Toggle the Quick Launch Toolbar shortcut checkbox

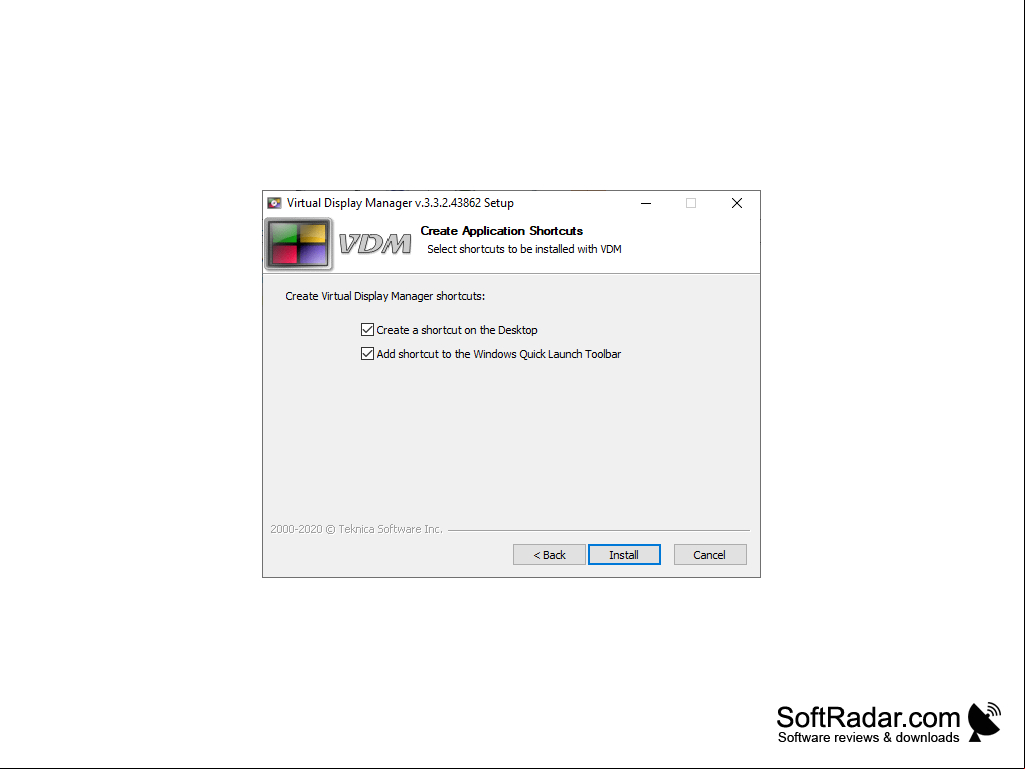pyautogui.click(x=367, y=354)
